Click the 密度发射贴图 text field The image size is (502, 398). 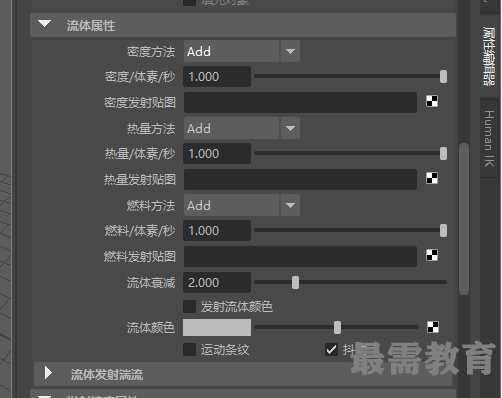point(300,102)
